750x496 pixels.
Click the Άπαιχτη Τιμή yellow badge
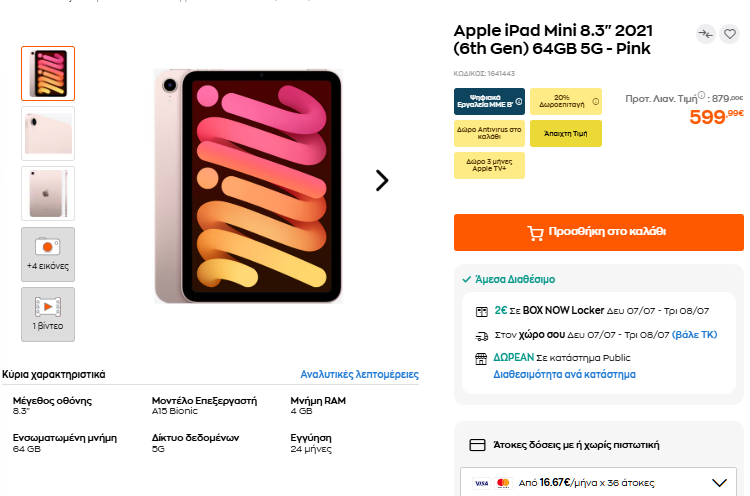point(566,133)
